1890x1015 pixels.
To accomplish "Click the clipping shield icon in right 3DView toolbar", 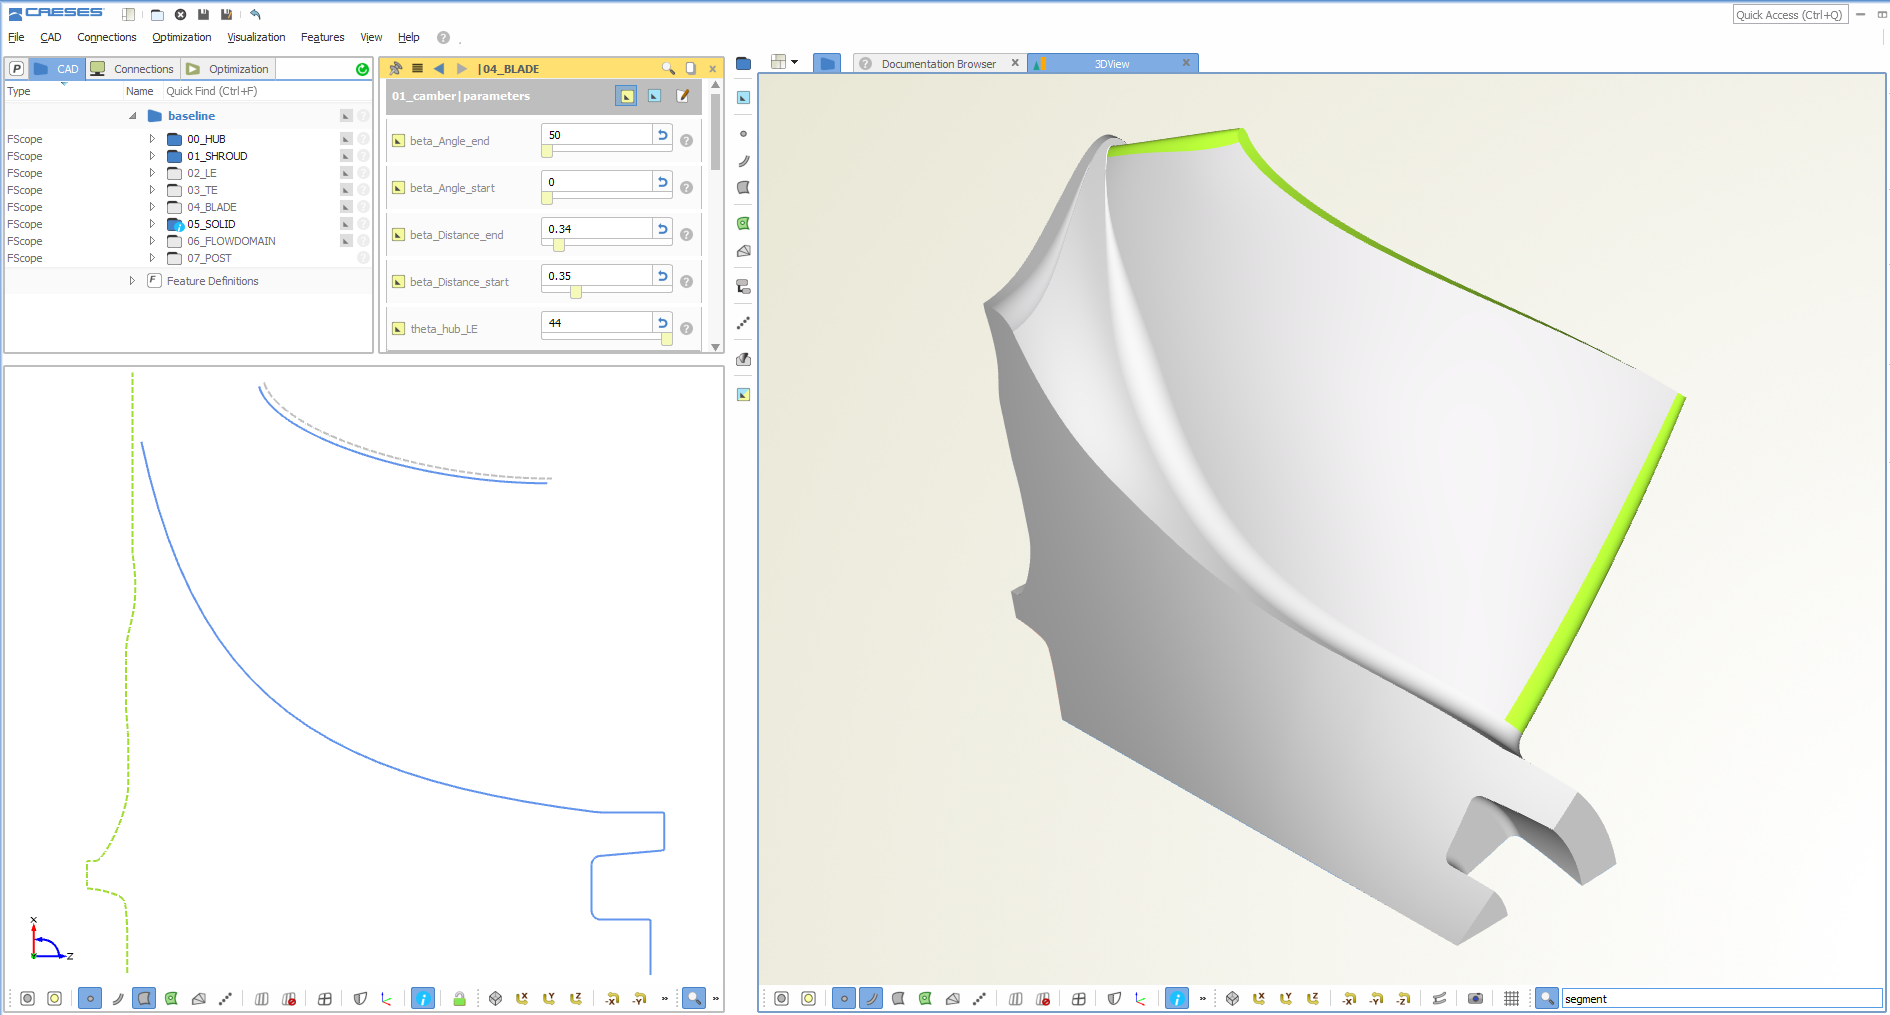I will click(x=1114, y=998).
